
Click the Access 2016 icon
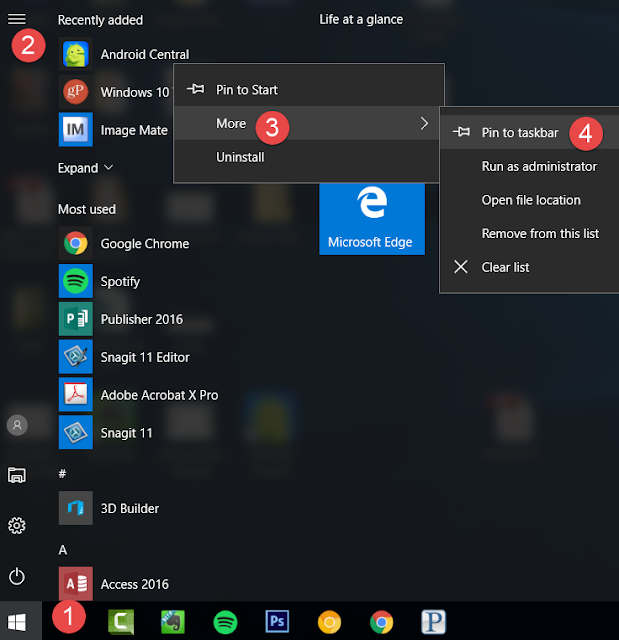pos(75,584)
